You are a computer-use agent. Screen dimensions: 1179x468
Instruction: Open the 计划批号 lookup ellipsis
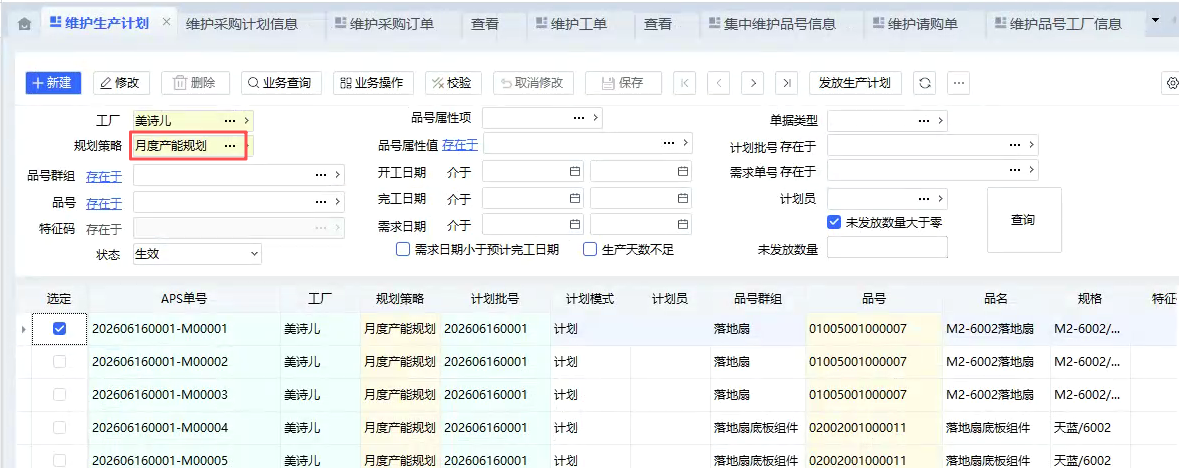1015,144
